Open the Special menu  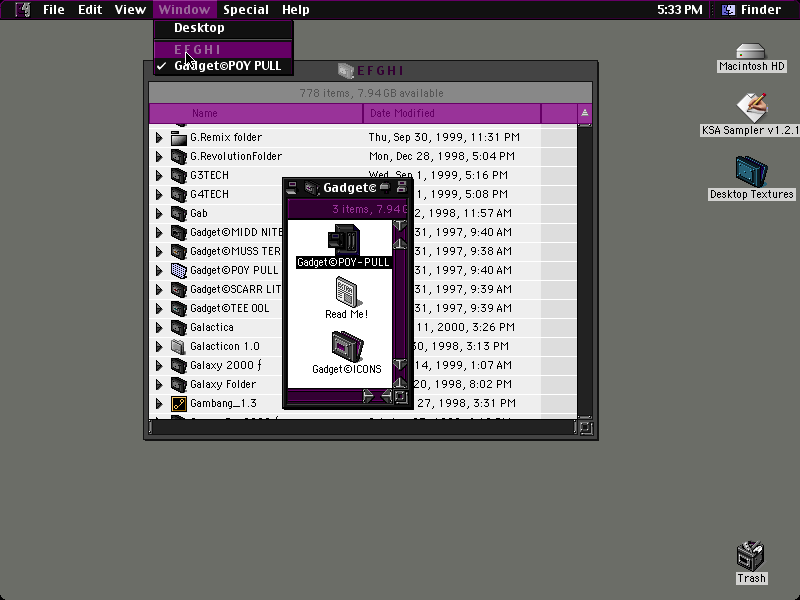245,9
